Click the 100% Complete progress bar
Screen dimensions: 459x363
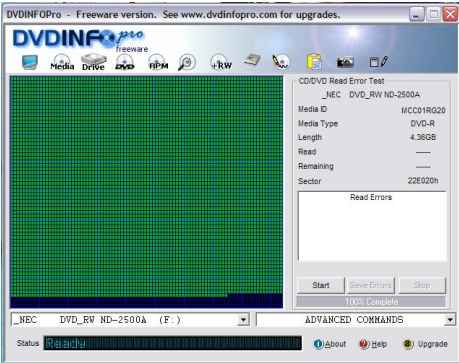click(371, 302)
